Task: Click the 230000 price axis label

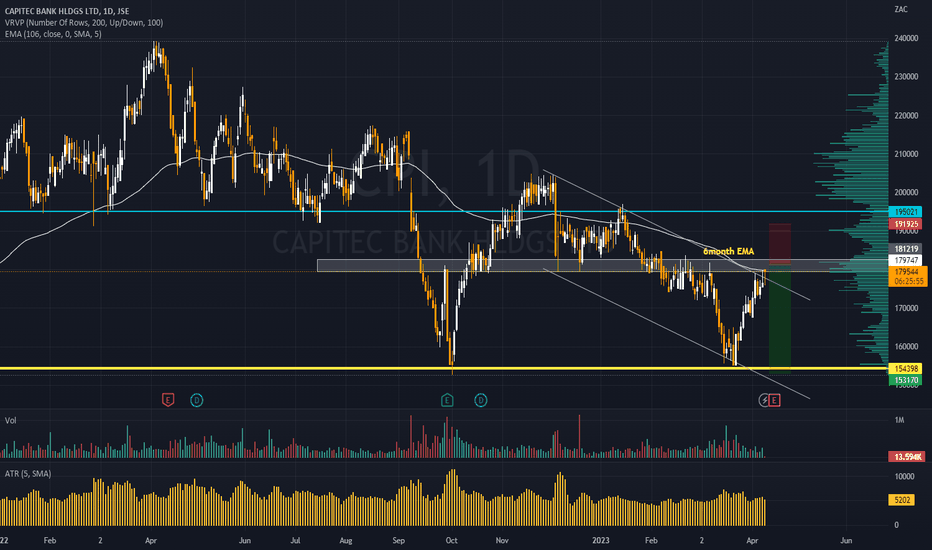Action: coord(906,77)
